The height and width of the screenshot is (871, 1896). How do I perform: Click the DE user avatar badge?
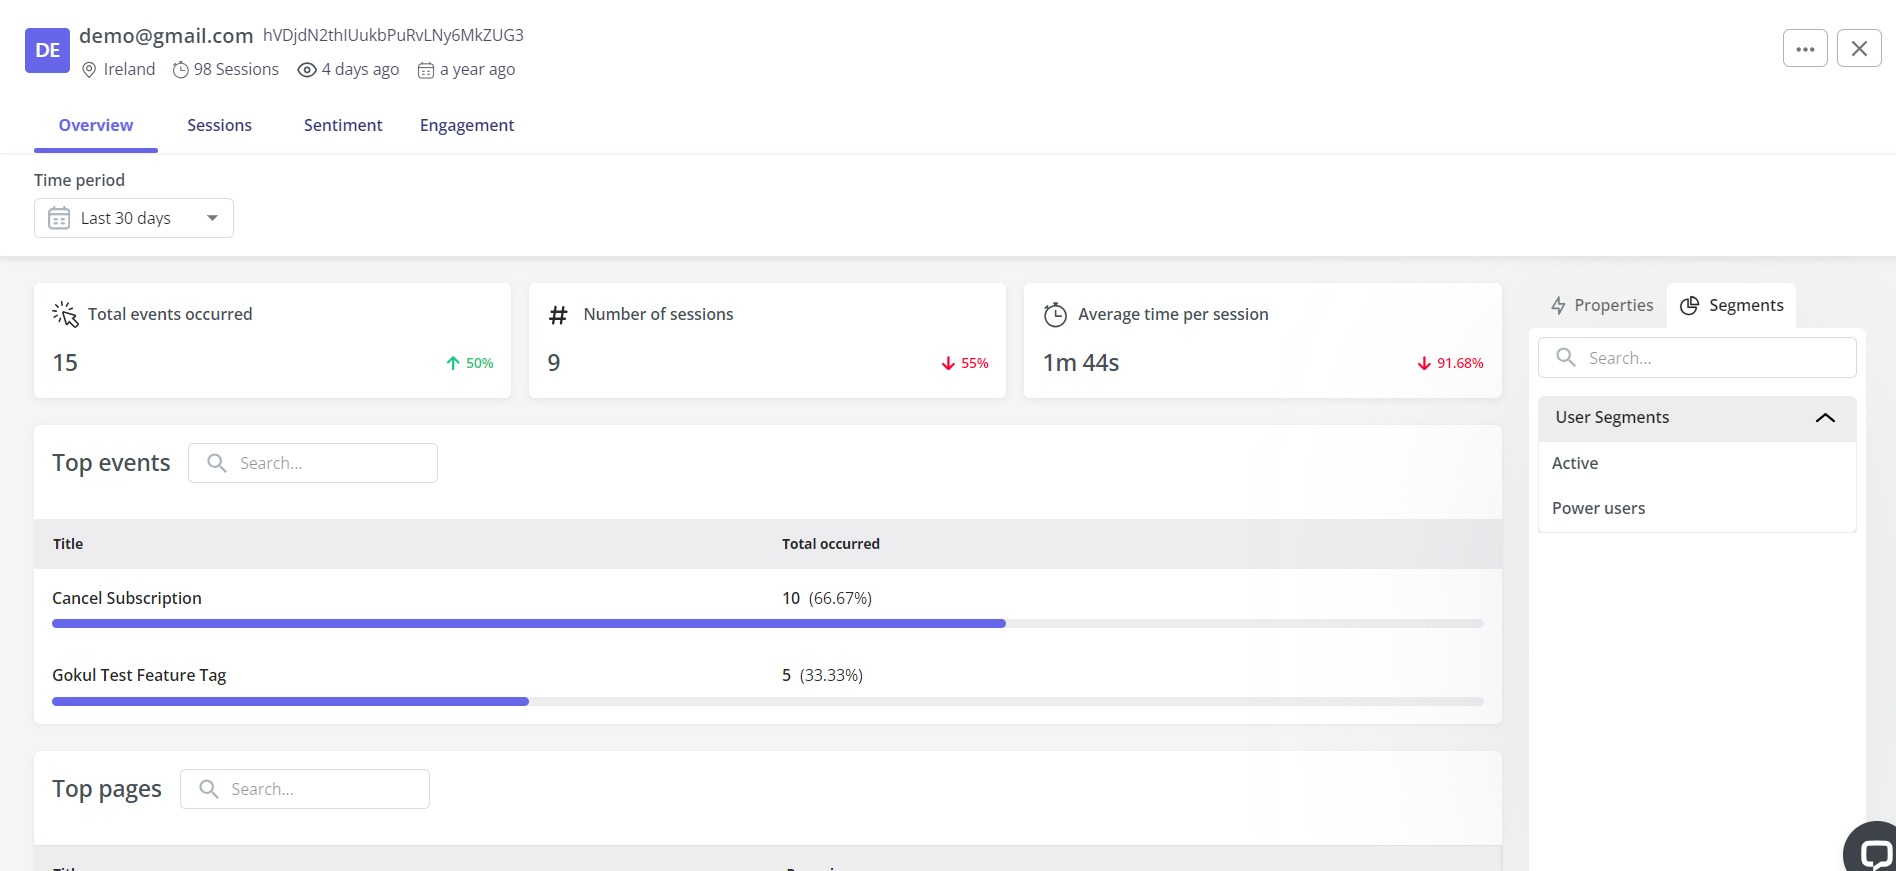pyautogui.click(x=47, y=50)
